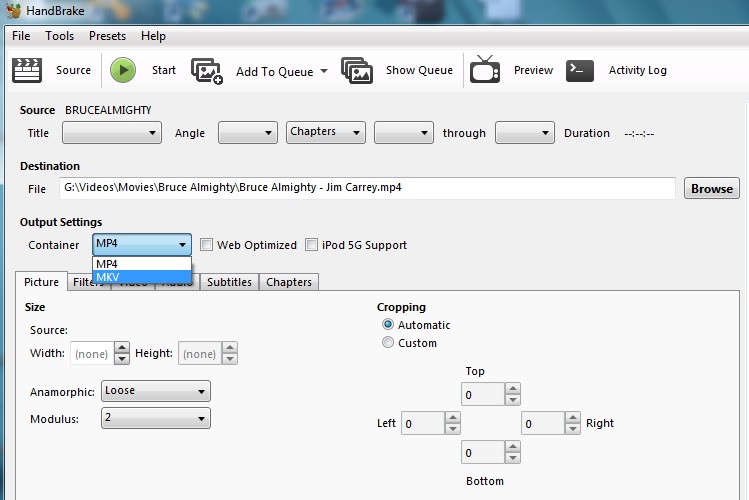The height and width of the screenshot is (500, 749).
Task: Click the Preview television icon
Action: point(486,70)
